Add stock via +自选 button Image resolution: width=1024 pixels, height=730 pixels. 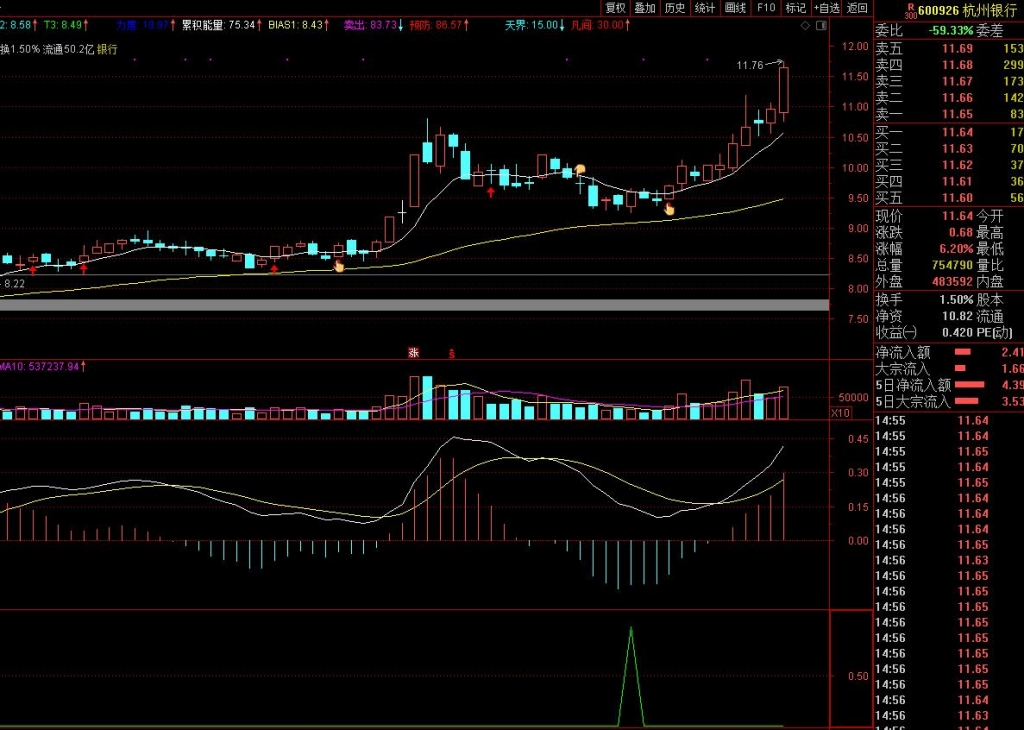[x=827, y=8]
